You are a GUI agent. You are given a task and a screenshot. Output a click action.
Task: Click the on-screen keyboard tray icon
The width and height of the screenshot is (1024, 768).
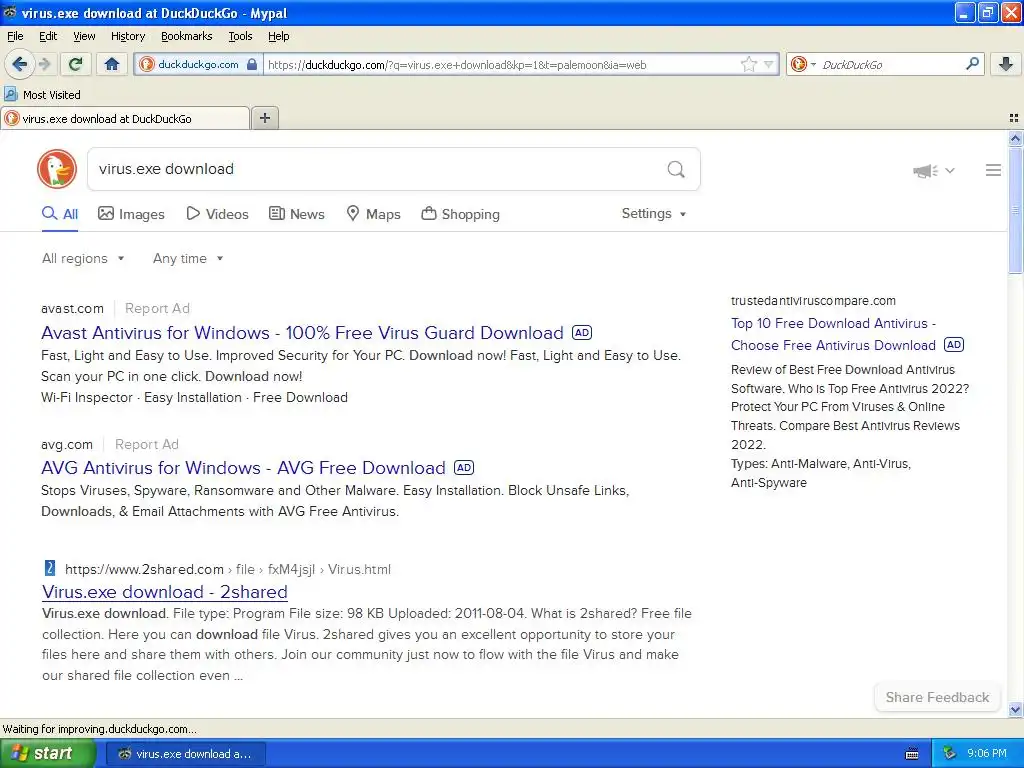point(912,754)
